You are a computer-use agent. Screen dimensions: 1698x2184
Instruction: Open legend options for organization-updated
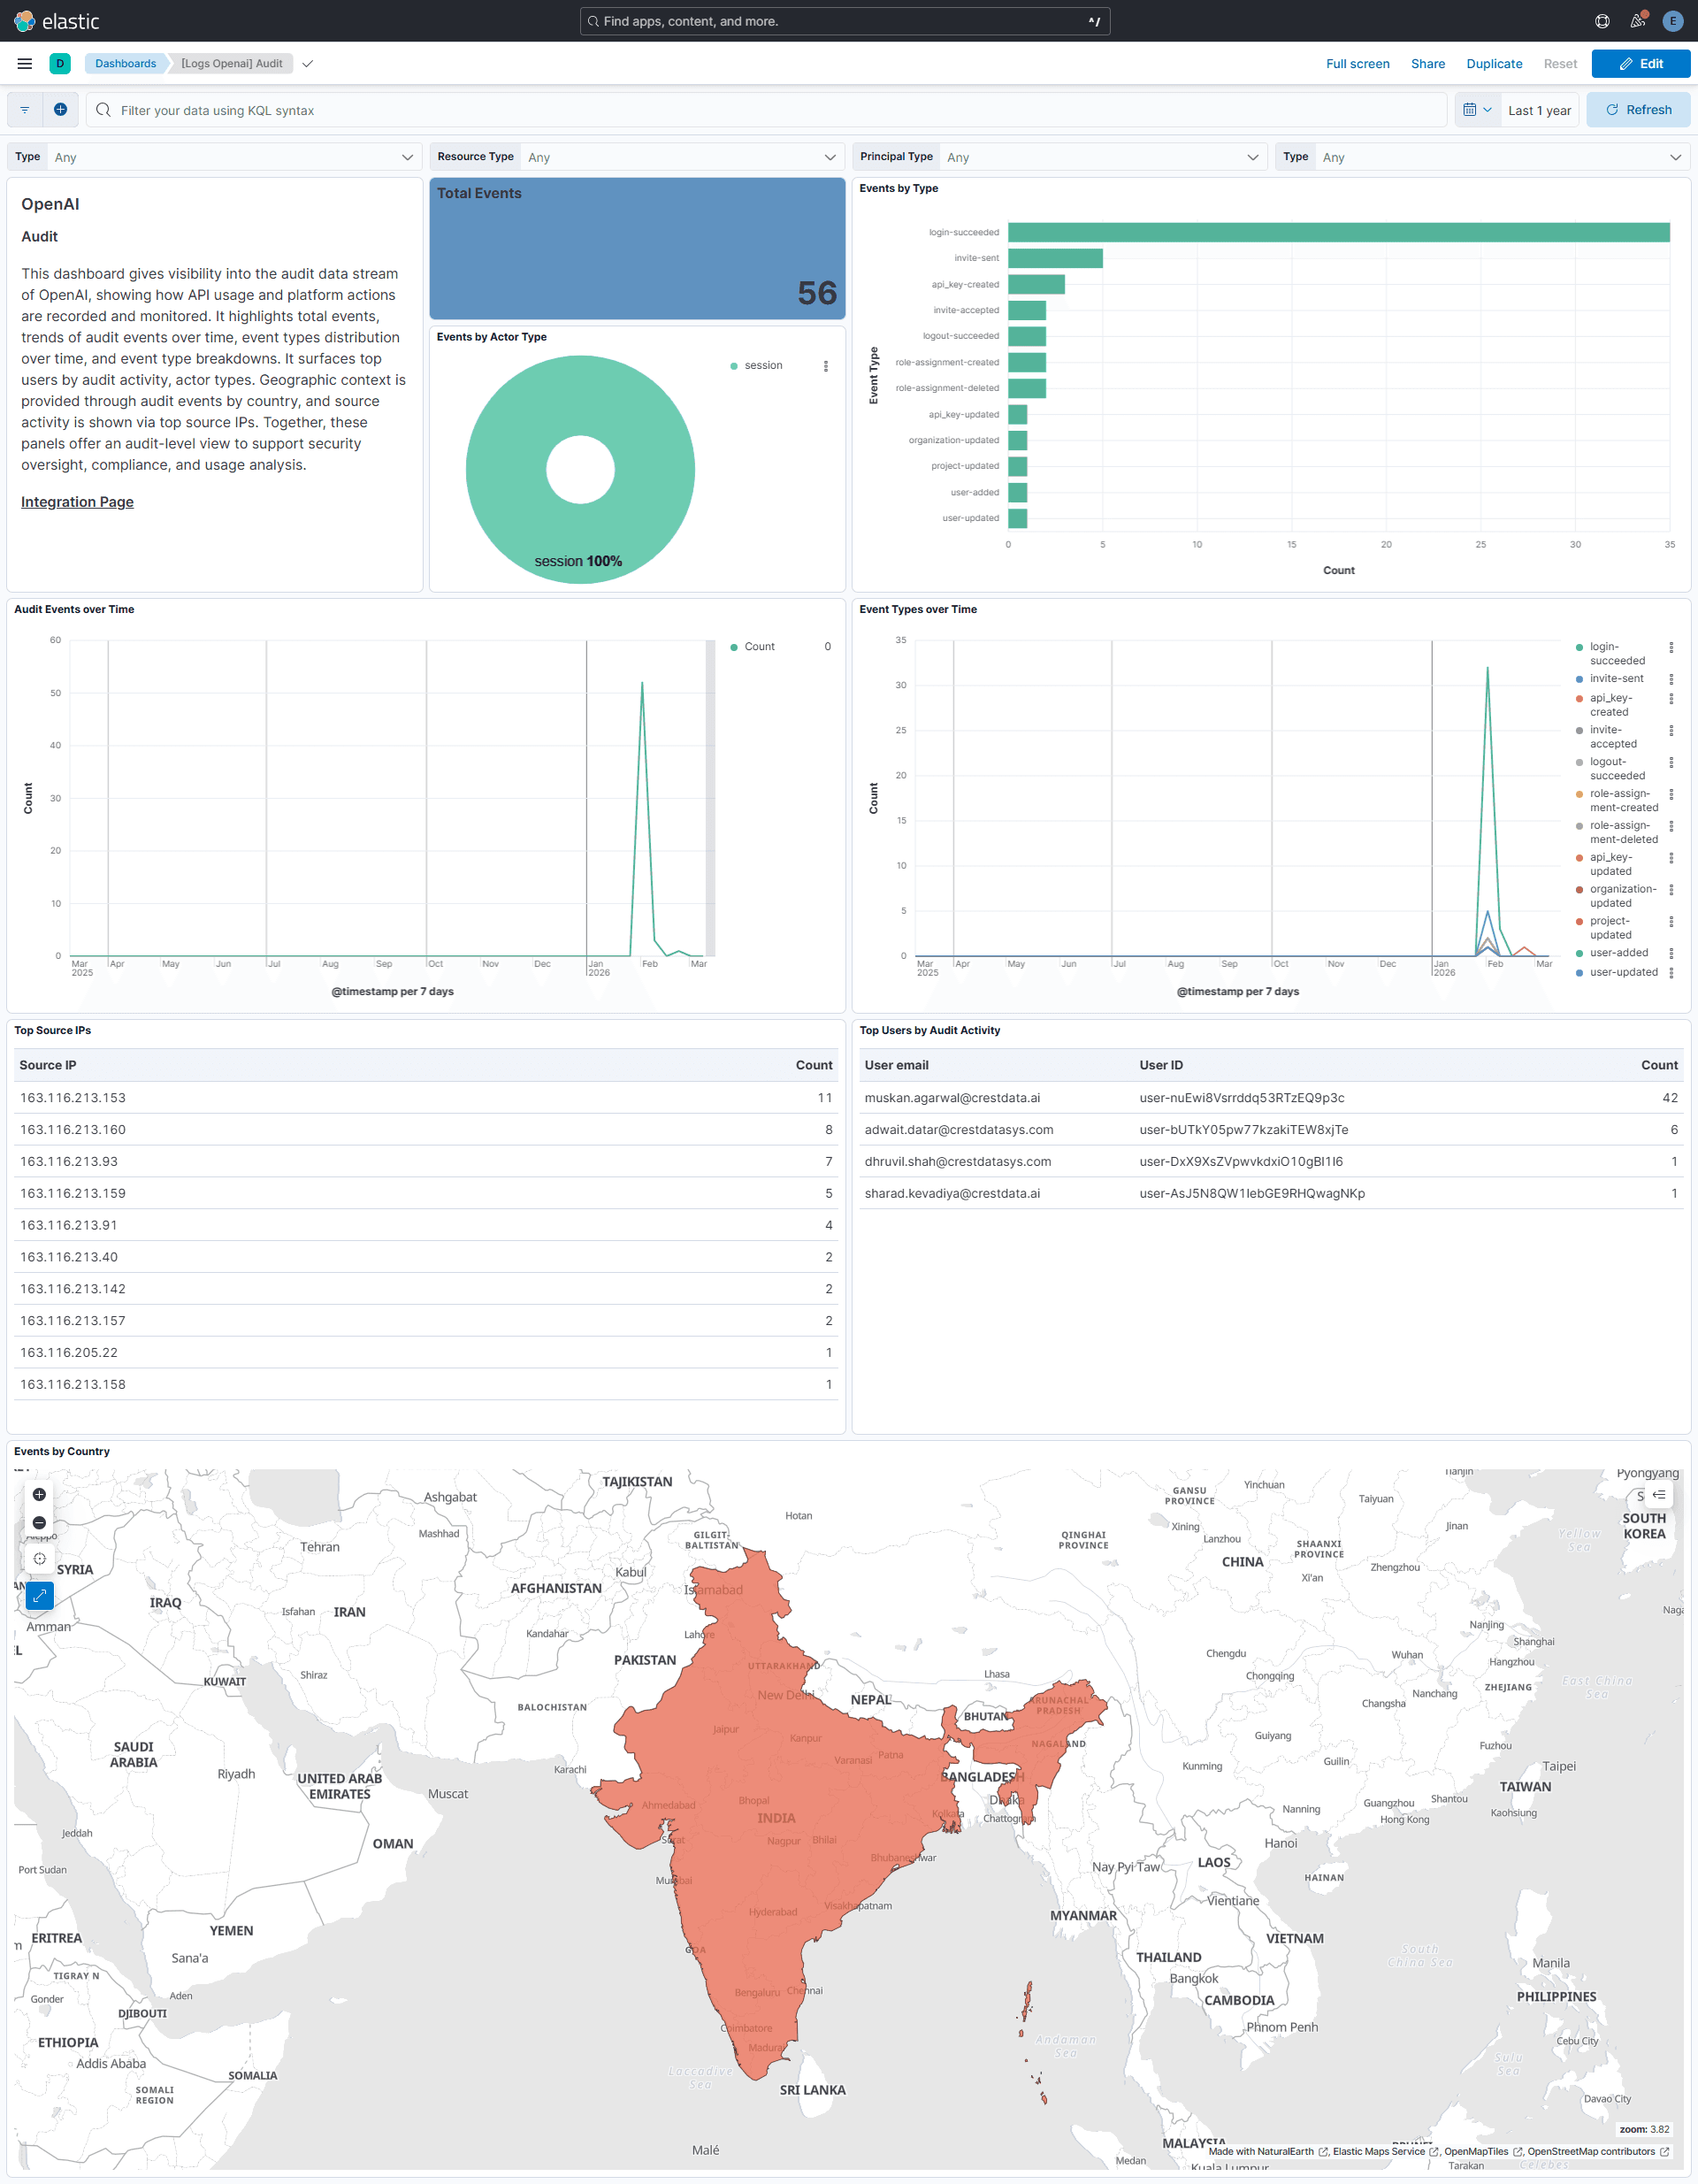(x=1671, y=890)
